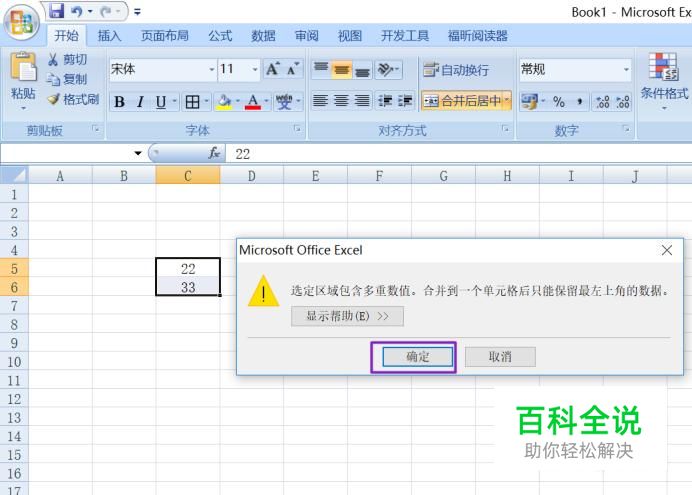Enable 自动换行 wrap text
692x495 pixels.
click(456, 70)
